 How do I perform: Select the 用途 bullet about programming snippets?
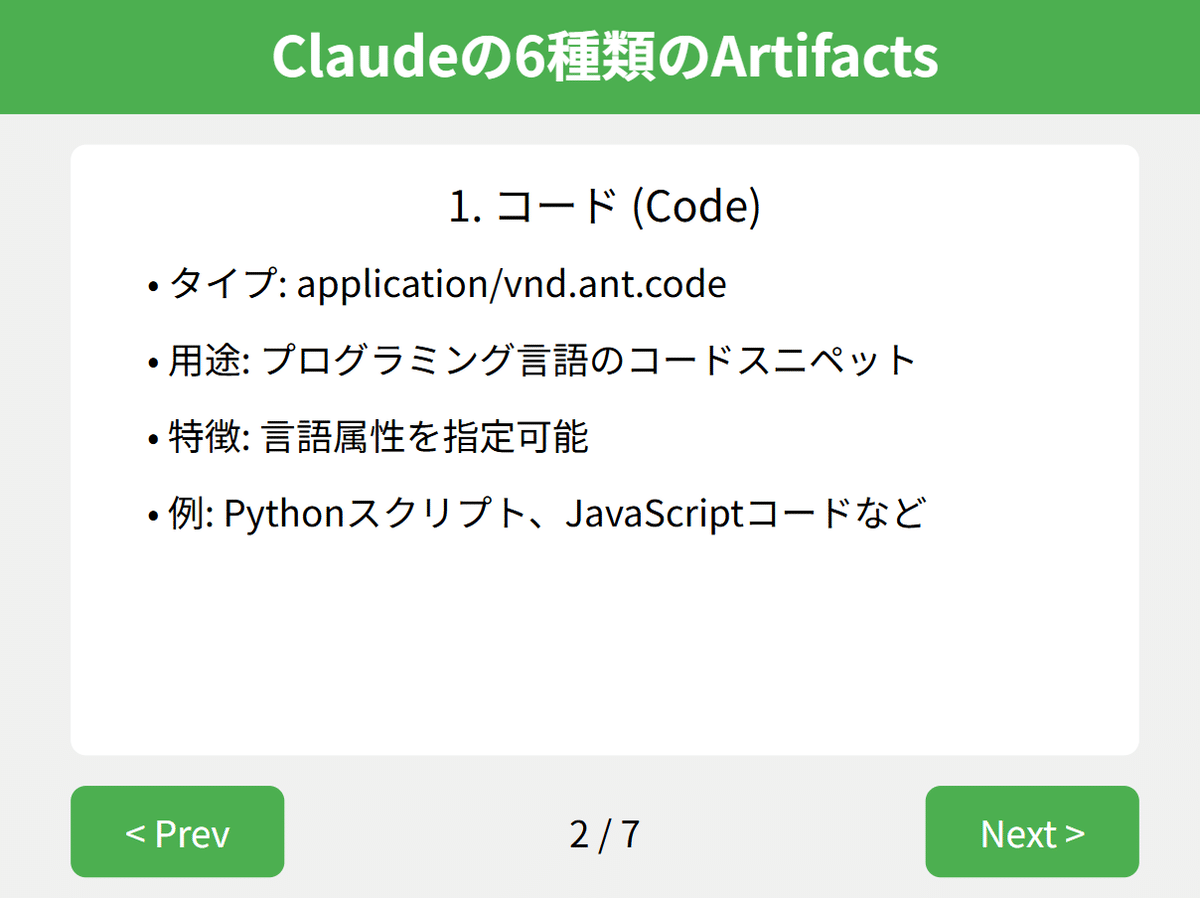coord(532,361)
